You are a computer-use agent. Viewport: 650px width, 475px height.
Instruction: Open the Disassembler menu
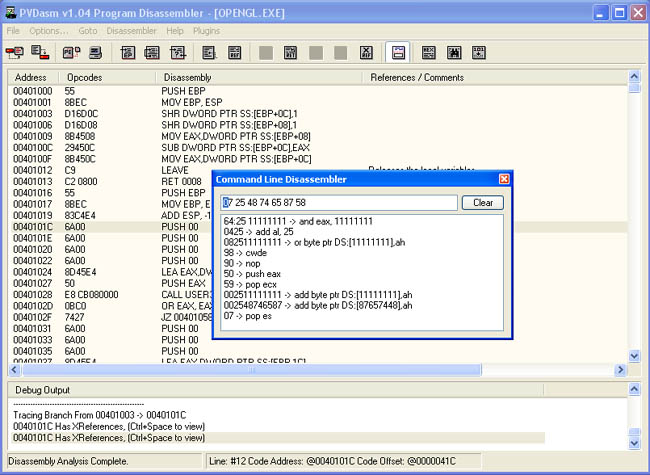pyautogui.click(x=131, y=31)
